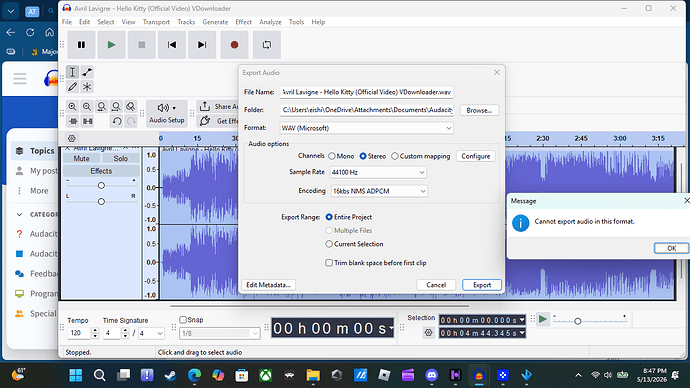Open the Effect menu
Viewport: 690px width, 388px height.
coord(243,22)
